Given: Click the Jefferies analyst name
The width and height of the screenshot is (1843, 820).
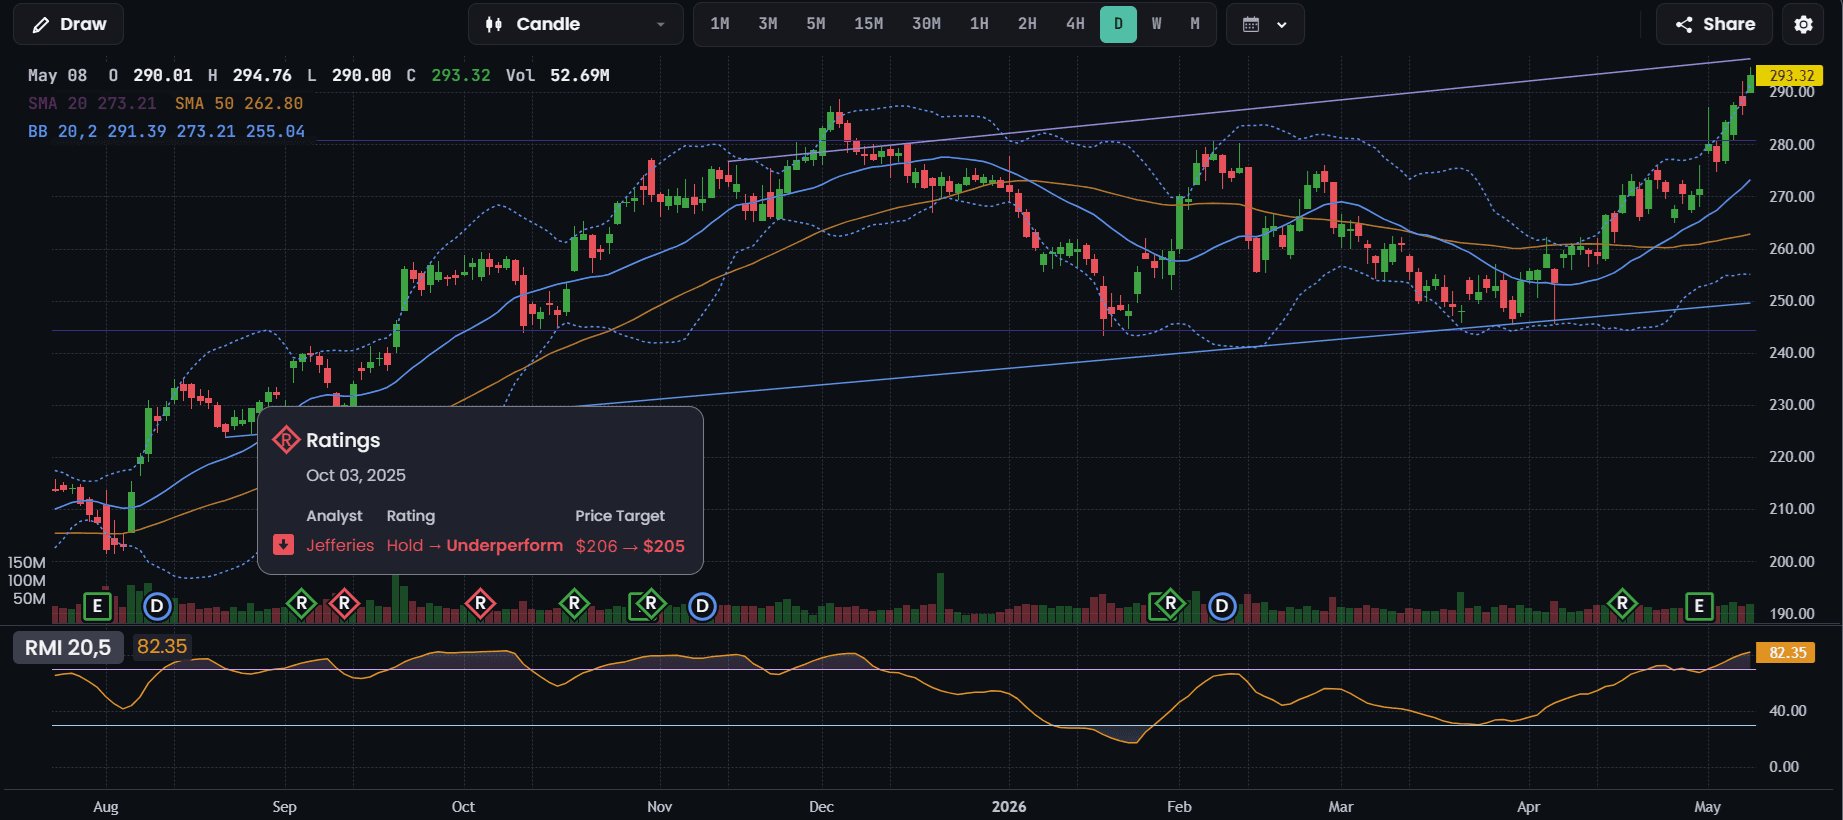Looking at the screenshot, I should point(340,545).
